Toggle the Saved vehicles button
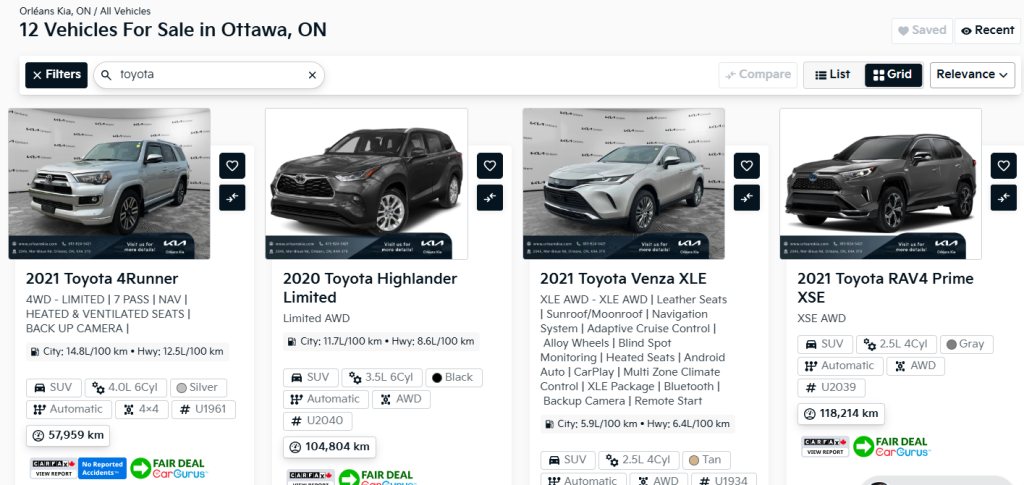Image resolution: width=1024 pixels, height=485 pixels. tap(921, 31)
